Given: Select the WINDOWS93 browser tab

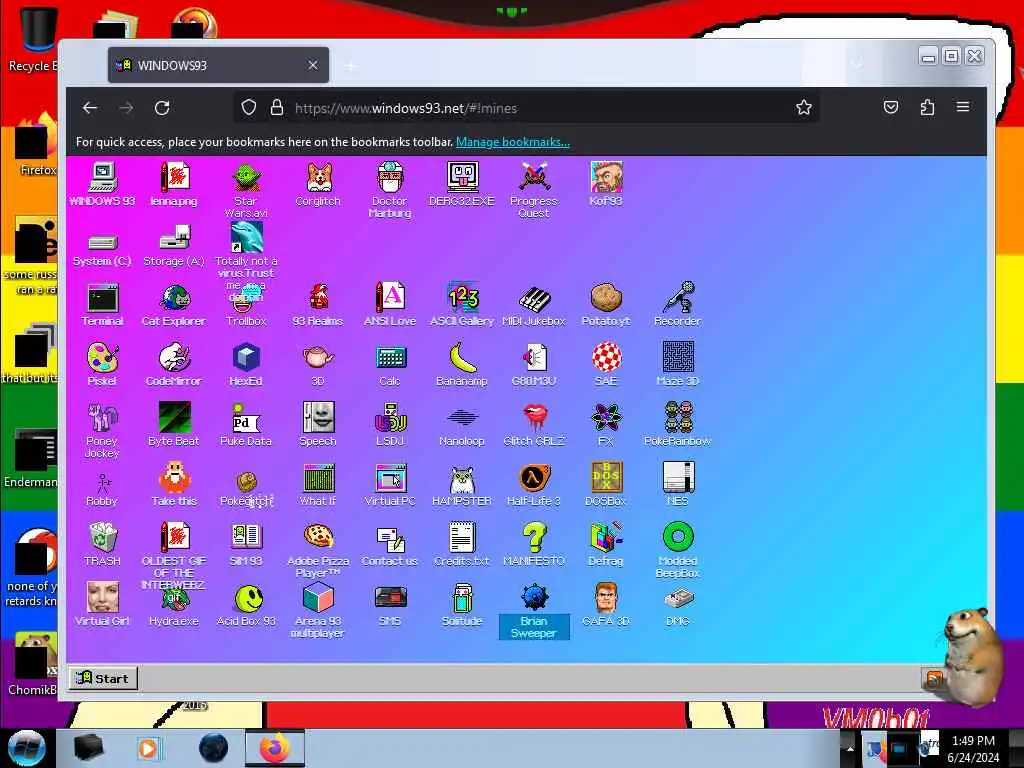Looking at the screenshot, I should pos(218,65).
